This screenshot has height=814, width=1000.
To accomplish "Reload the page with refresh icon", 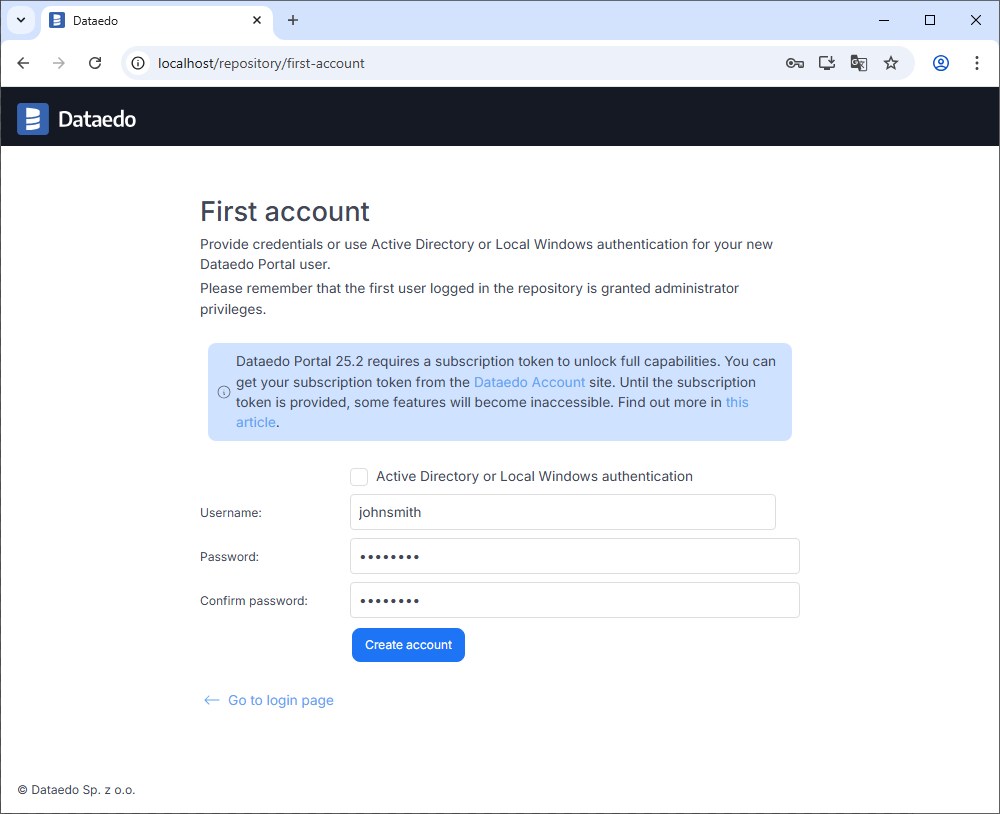I will [95, 63].
